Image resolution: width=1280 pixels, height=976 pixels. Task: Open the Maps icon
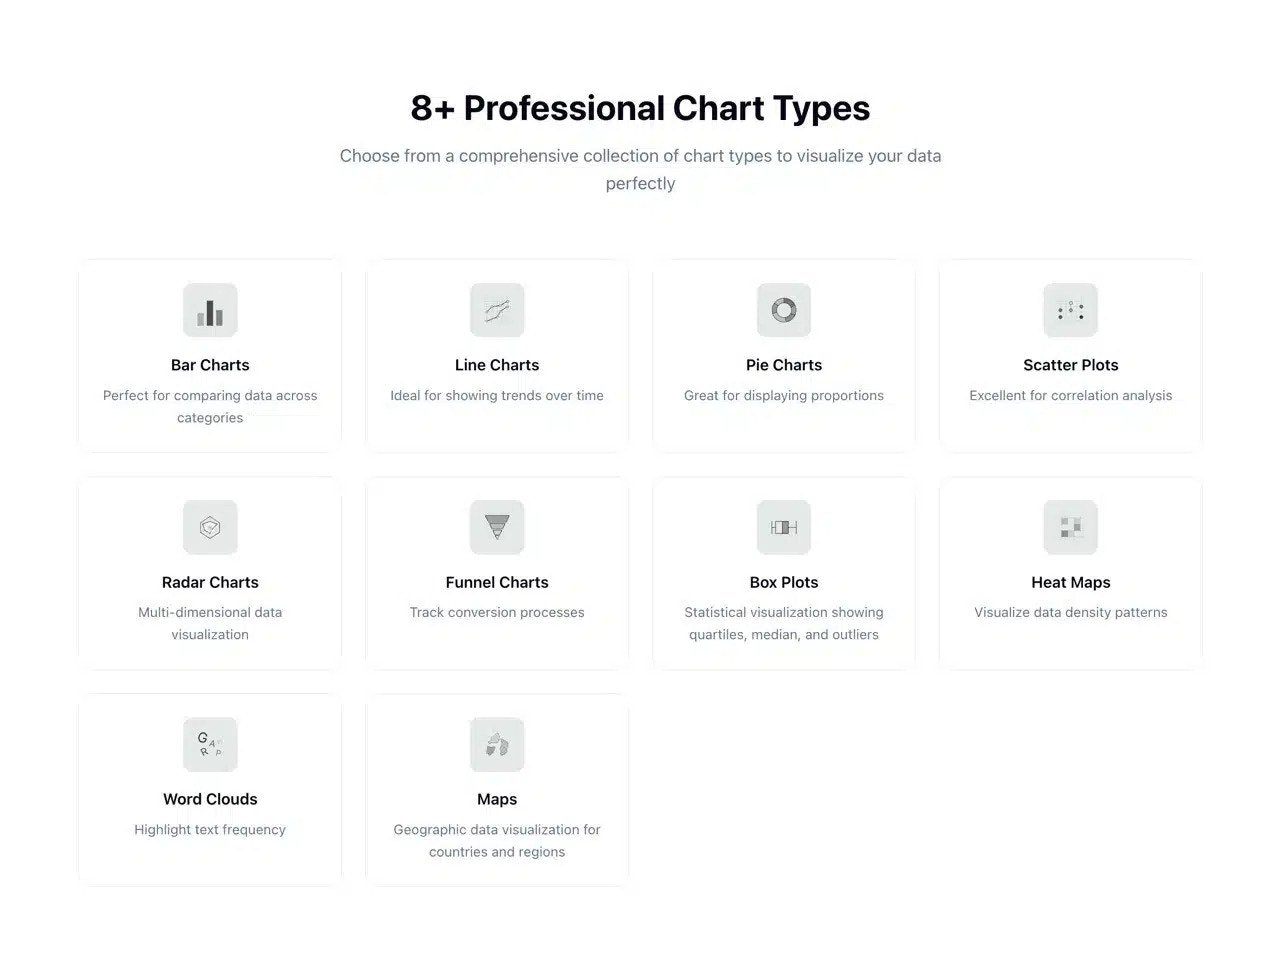point(497,744)
